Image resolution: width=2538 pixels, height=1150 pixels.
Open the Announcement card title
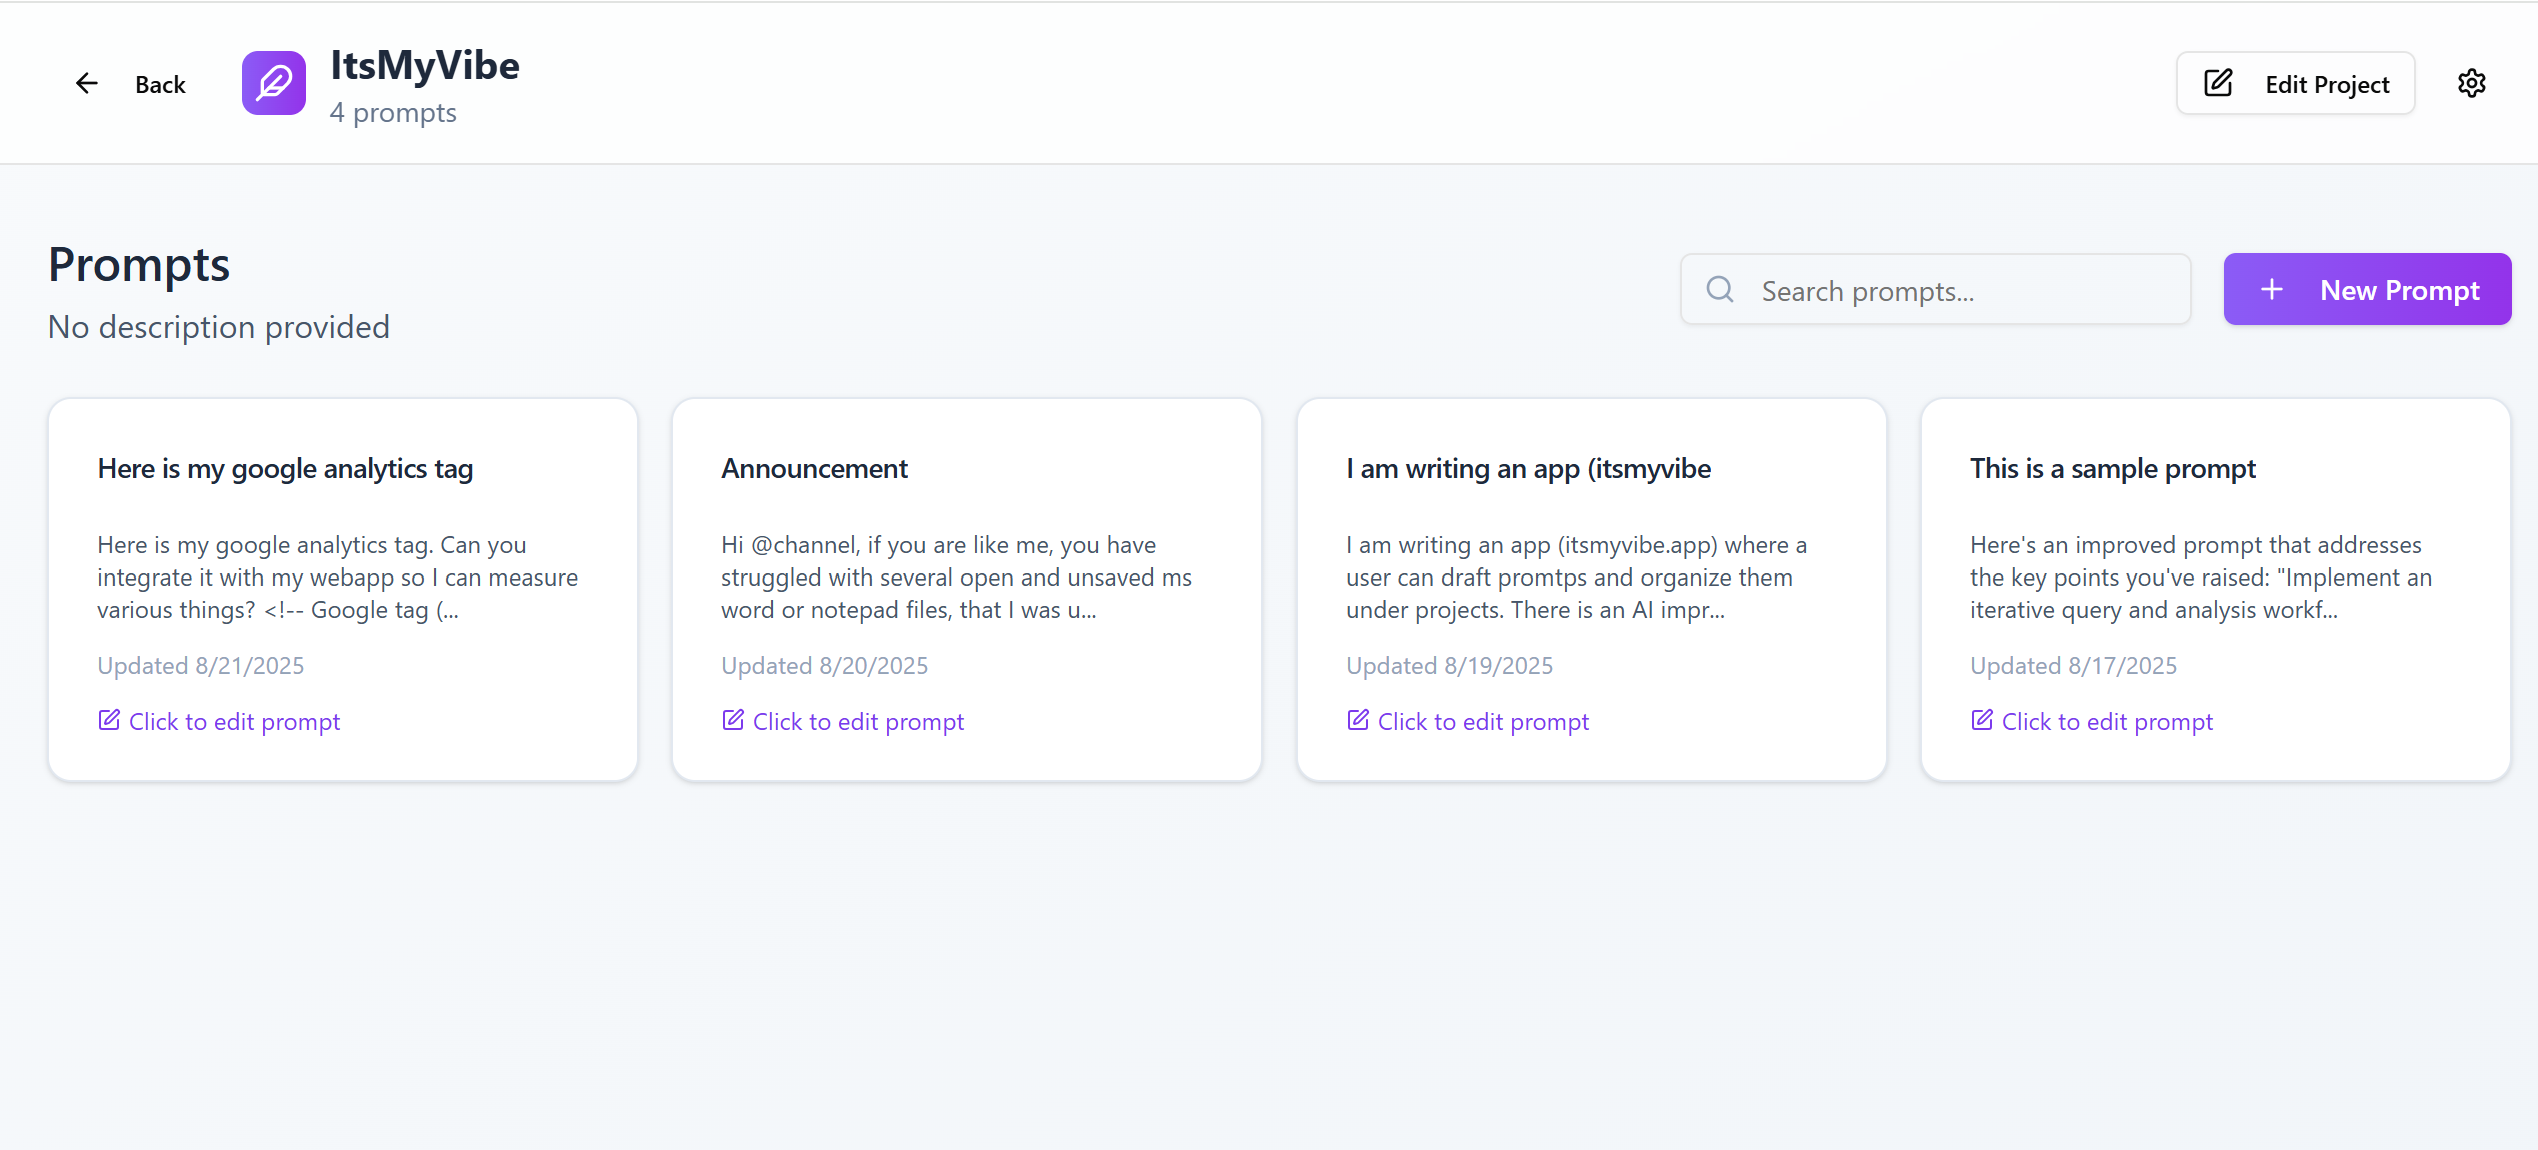tap(815, 469)
